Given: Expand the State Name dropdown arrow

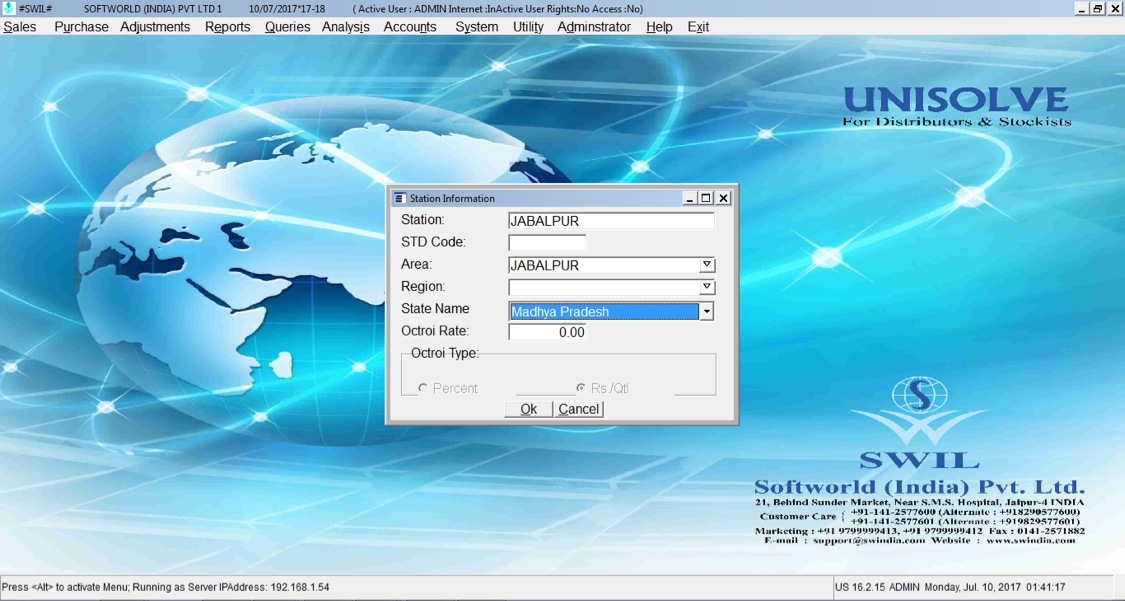Looking at the screenshot, I should click(707, 311).
